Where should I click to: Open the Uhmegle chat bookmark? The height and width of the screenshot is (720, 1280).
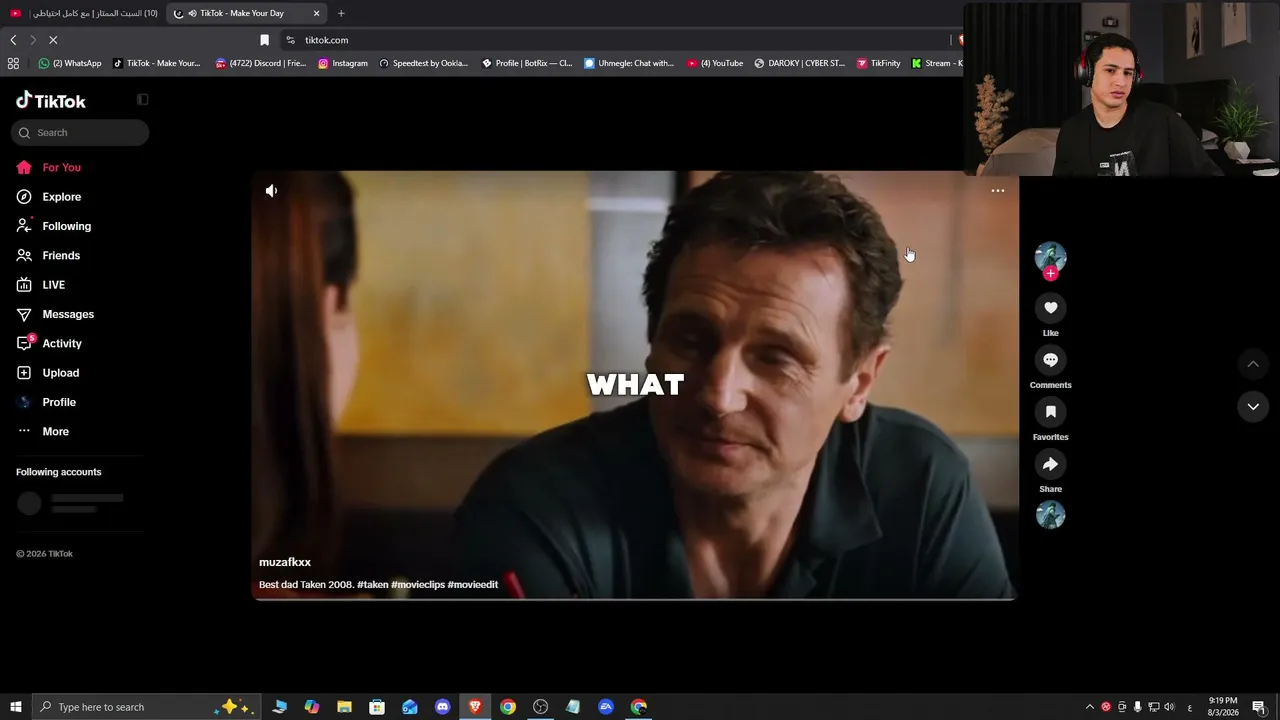[629, 63]
